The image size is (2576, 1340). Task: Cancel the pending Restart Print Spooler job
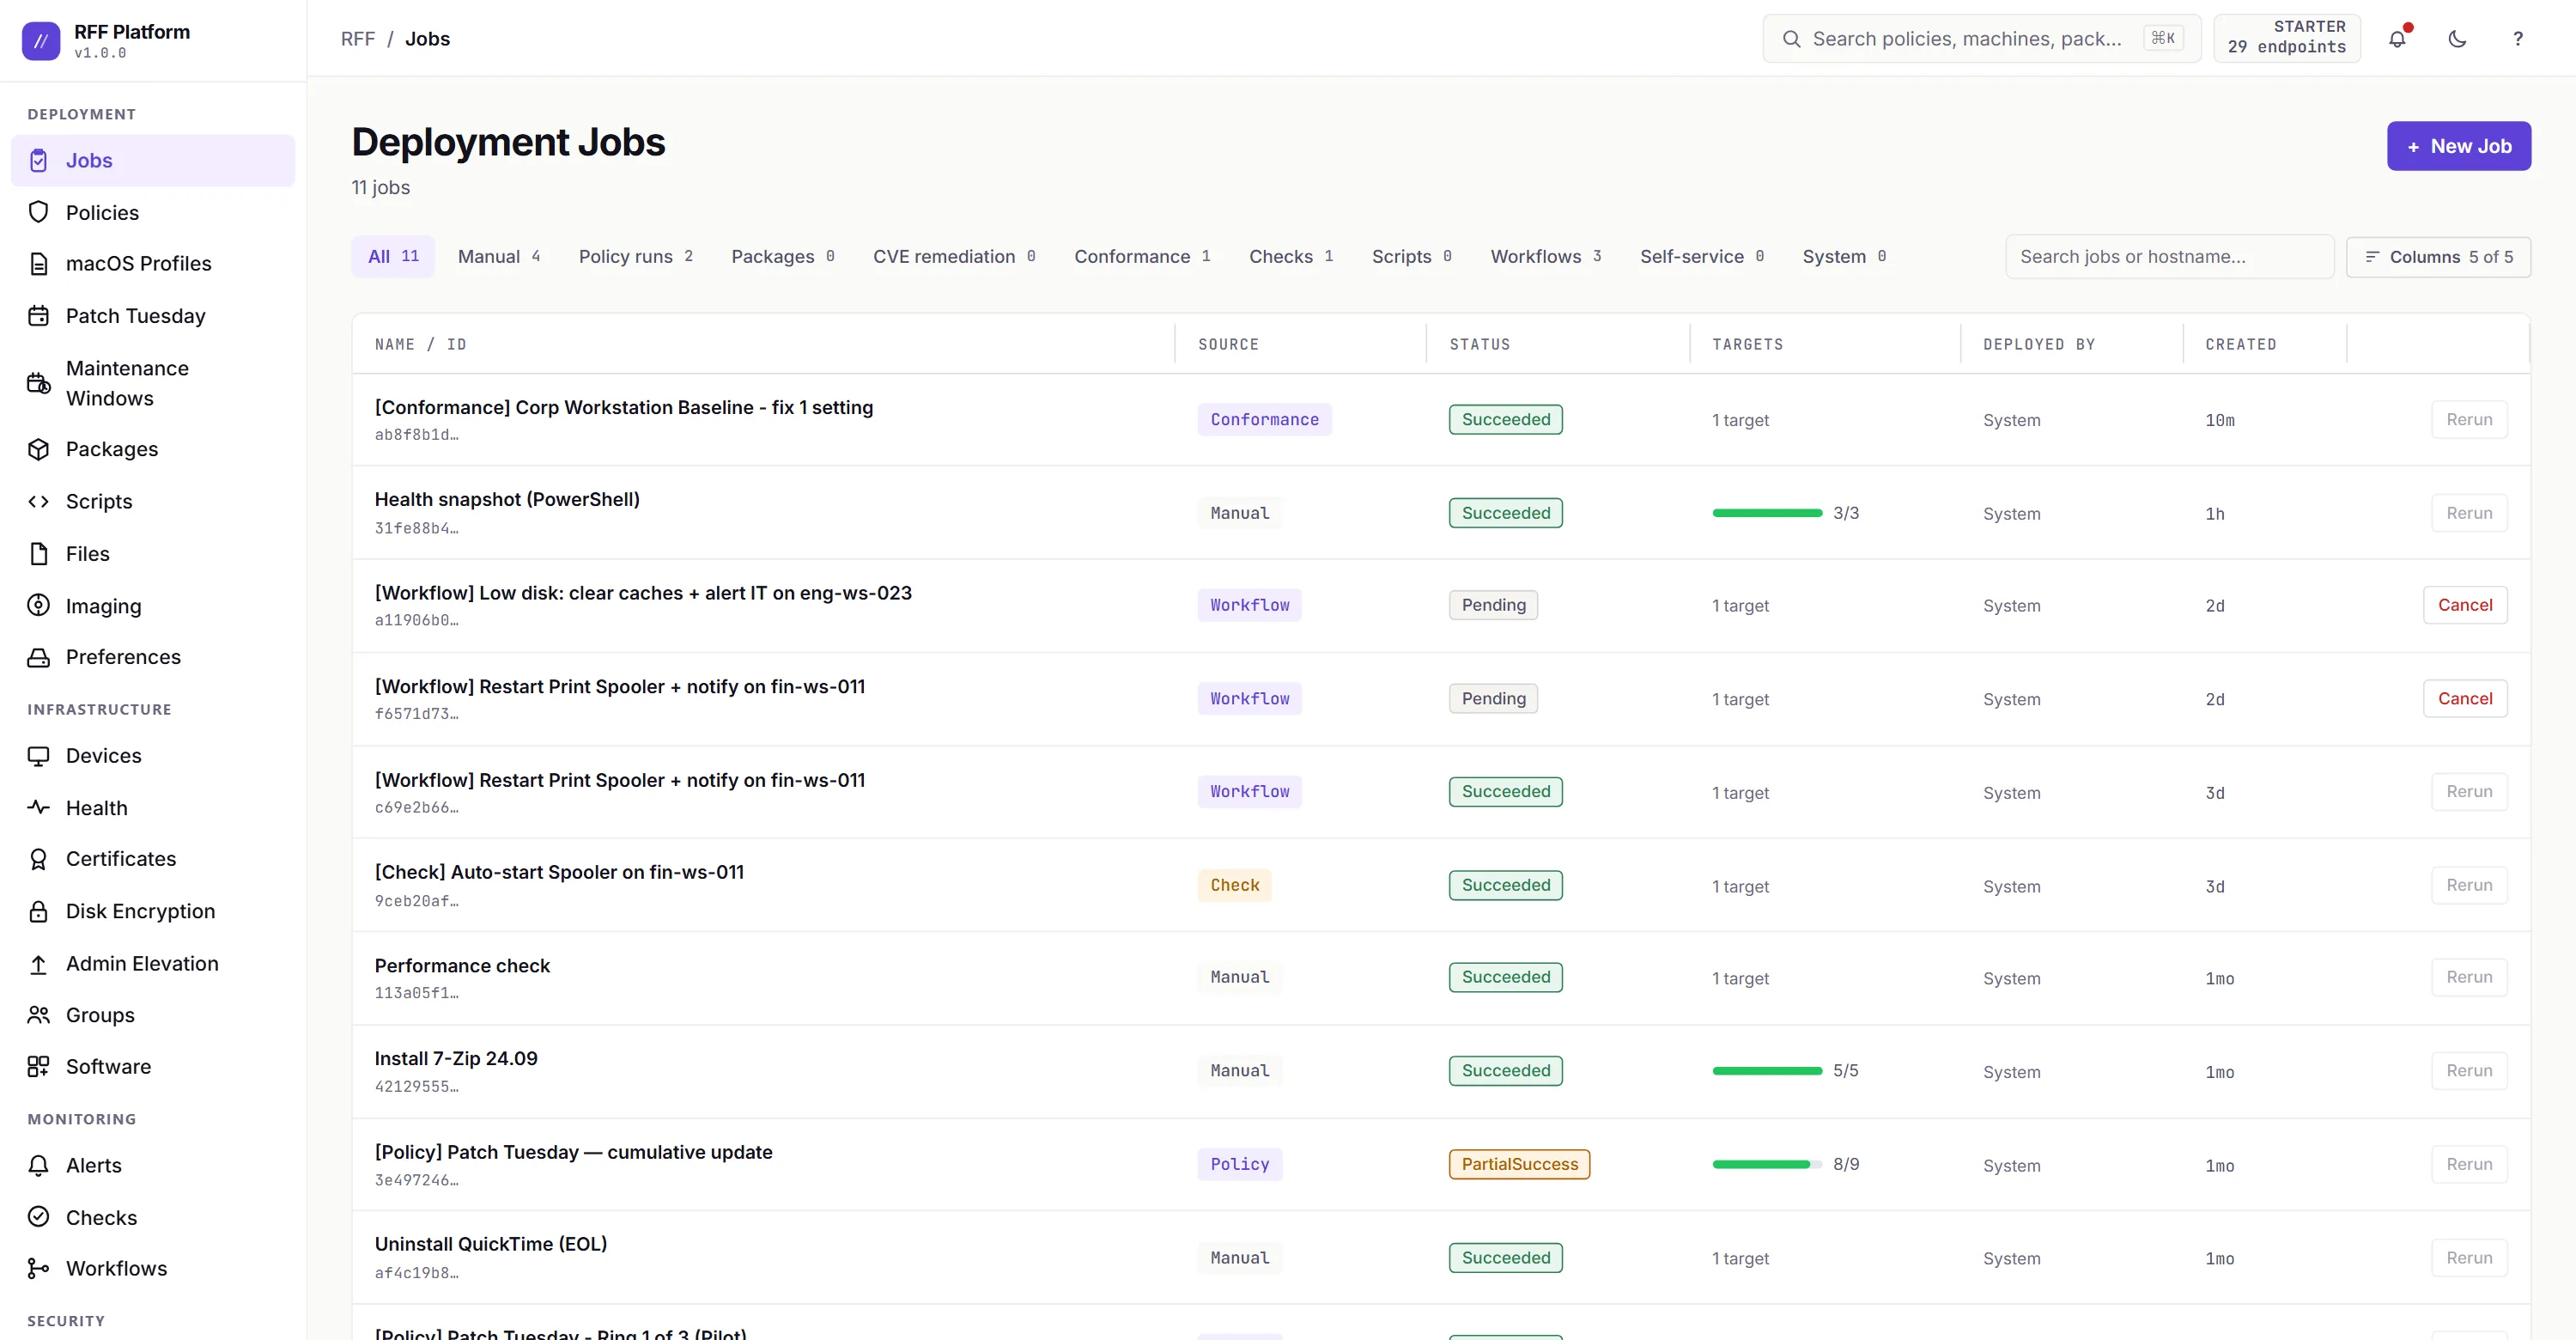point(2464,698)
